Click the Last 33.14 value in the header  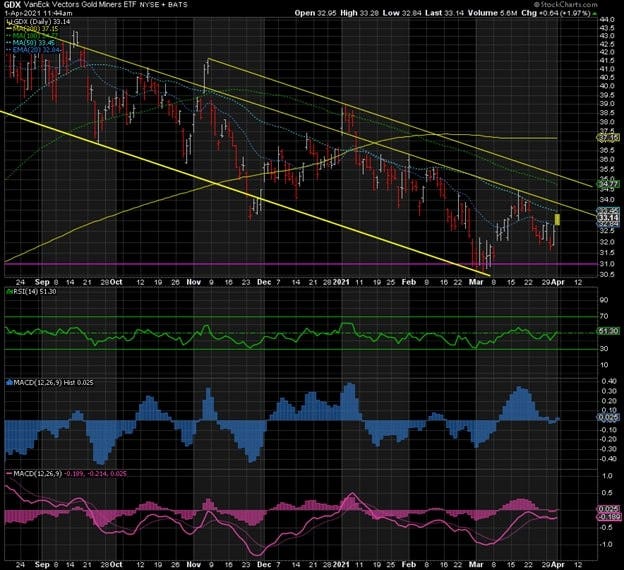[445, 13]
